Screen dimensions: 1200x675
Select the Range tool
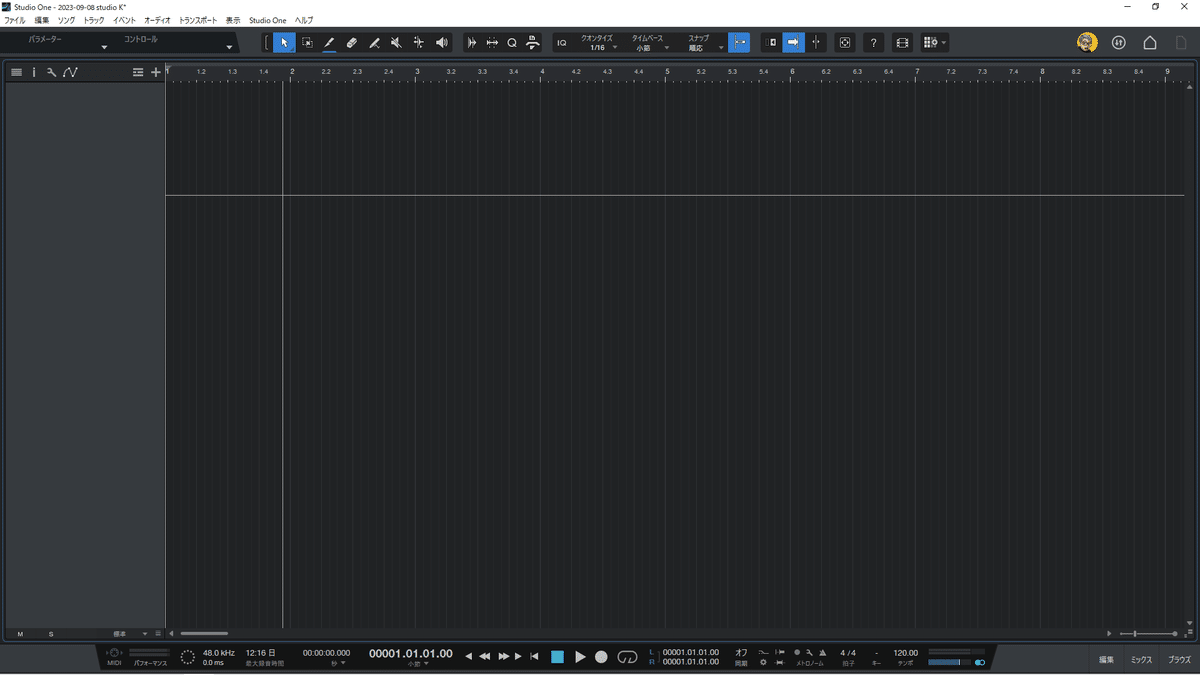(307, 43)
